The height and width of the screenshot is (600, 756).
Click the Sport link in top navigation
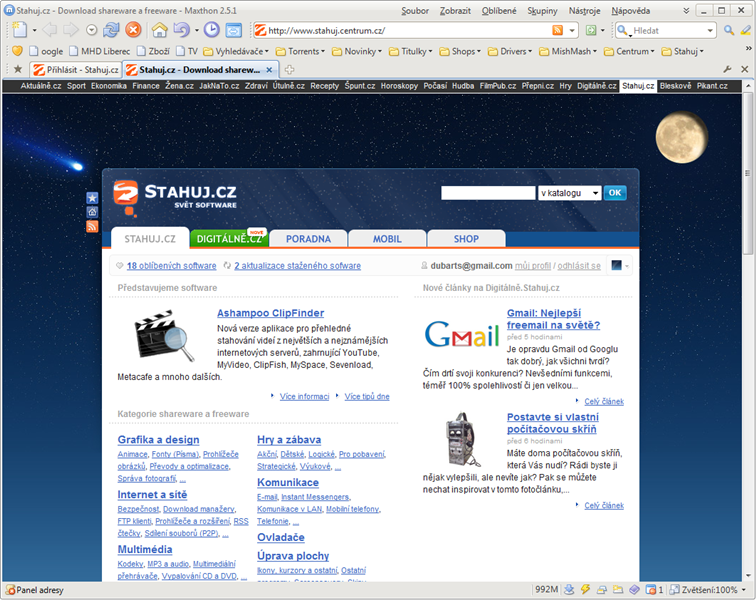(76, 86)
